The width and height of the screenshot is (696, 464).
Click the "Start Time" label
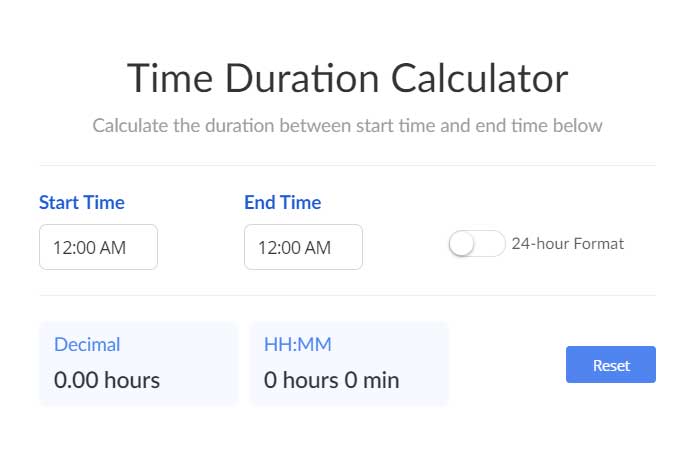82,202
